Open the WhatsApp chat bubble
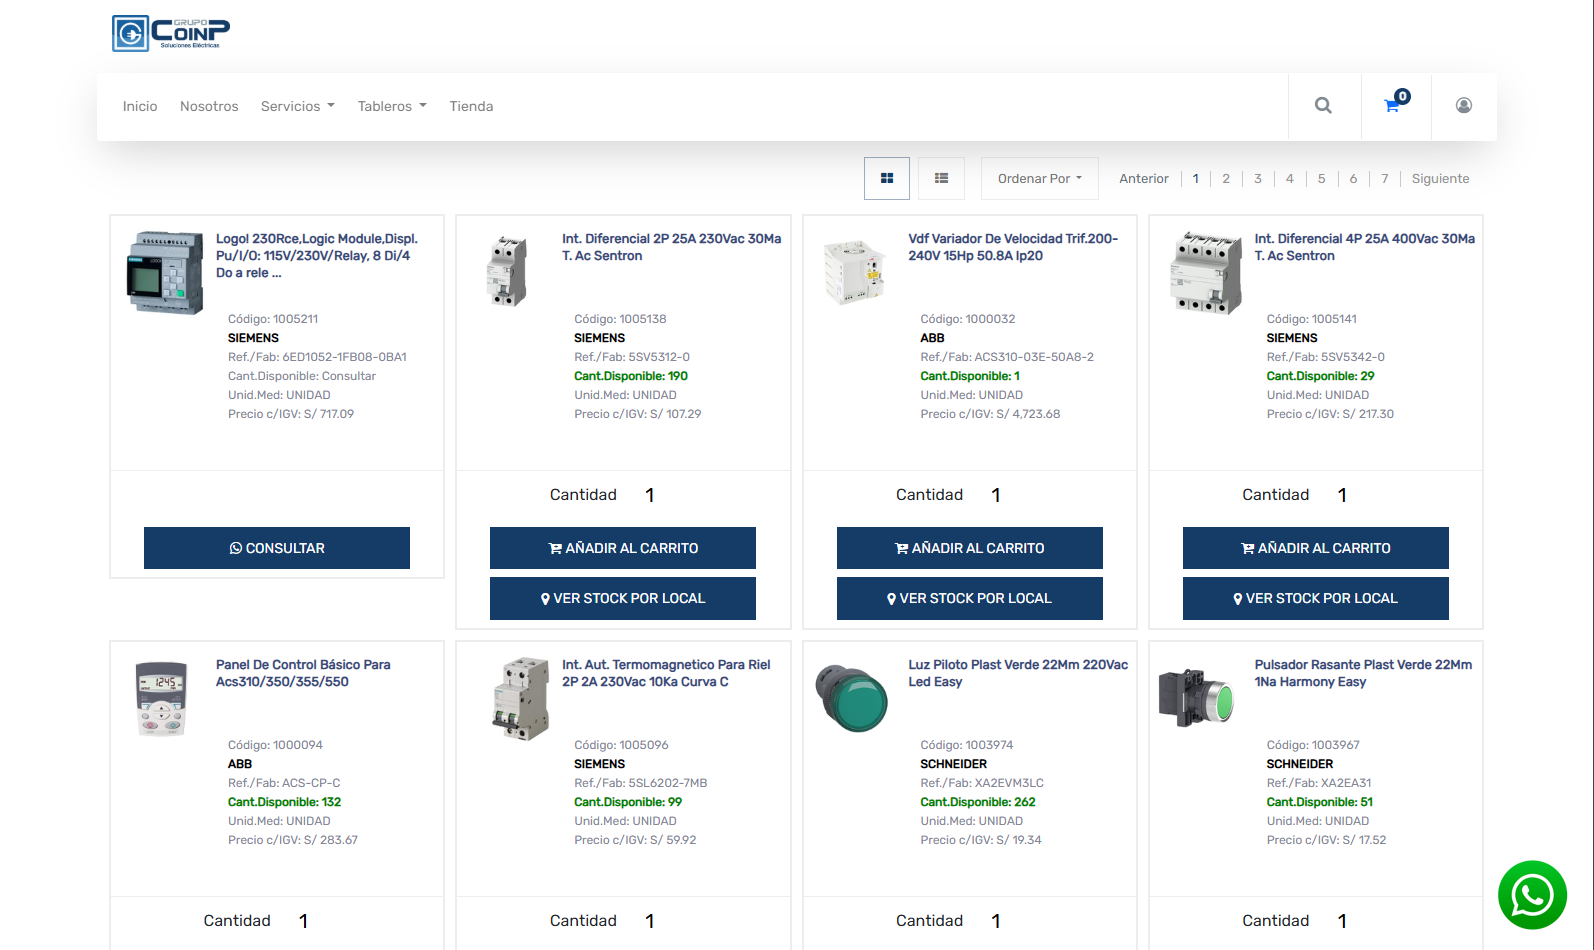 click(1531, 895)
